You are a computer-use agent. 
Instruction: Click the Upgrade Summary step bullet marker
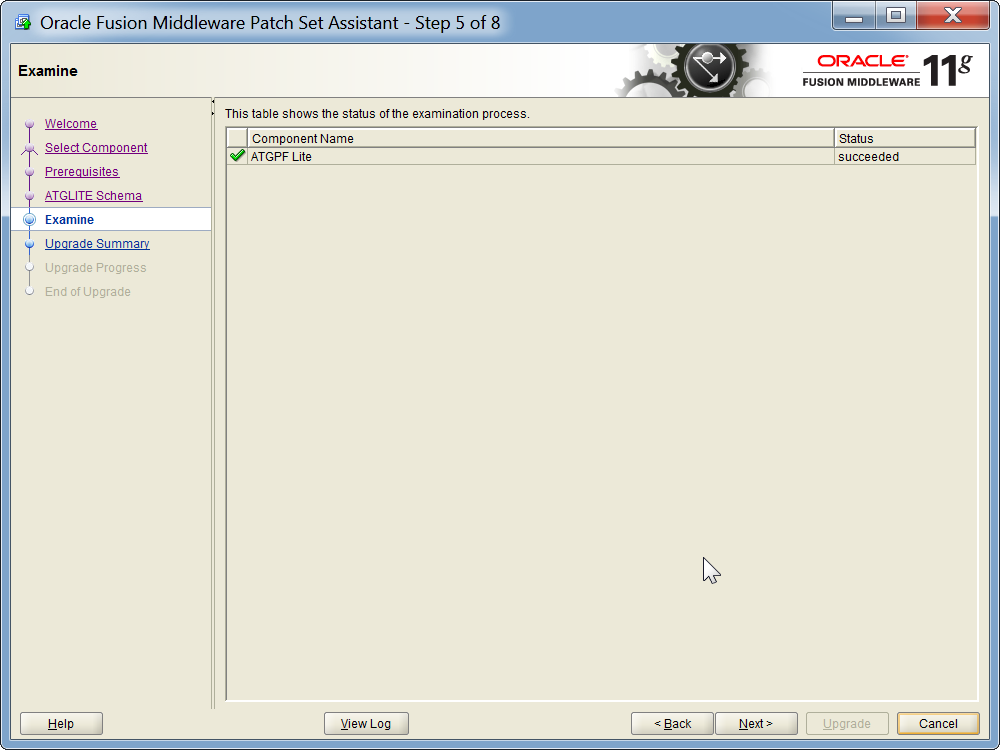pyautogui.click(x=29, y=244)
